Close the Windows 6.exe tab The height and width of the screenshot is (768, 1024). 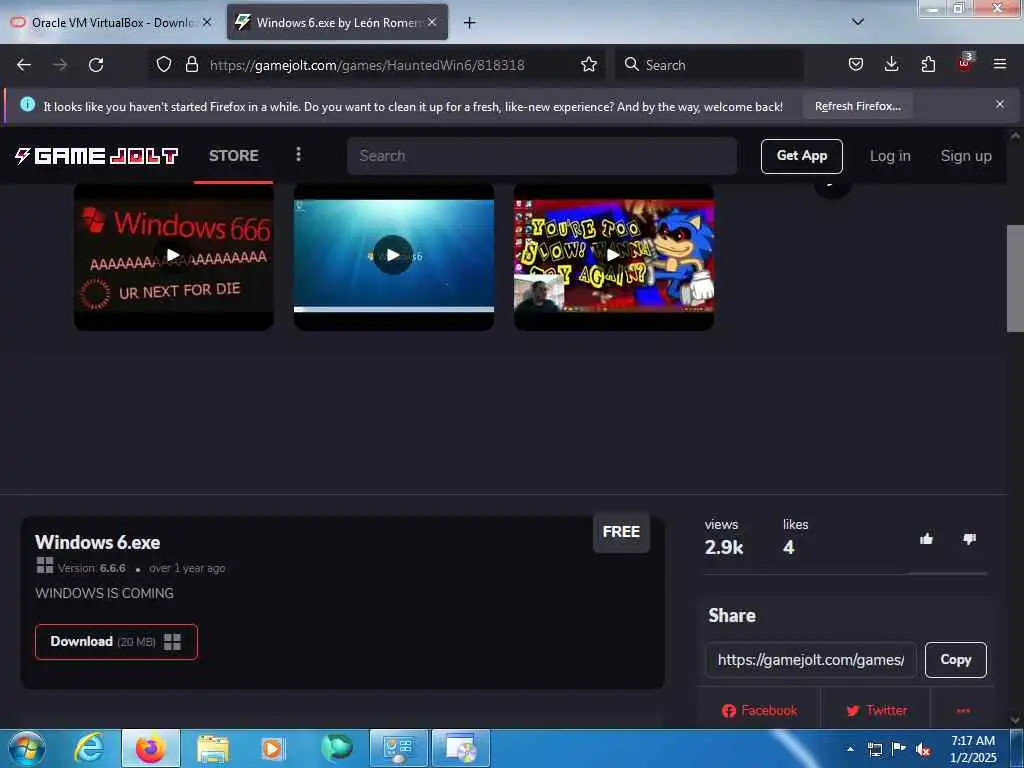[432, 22]
